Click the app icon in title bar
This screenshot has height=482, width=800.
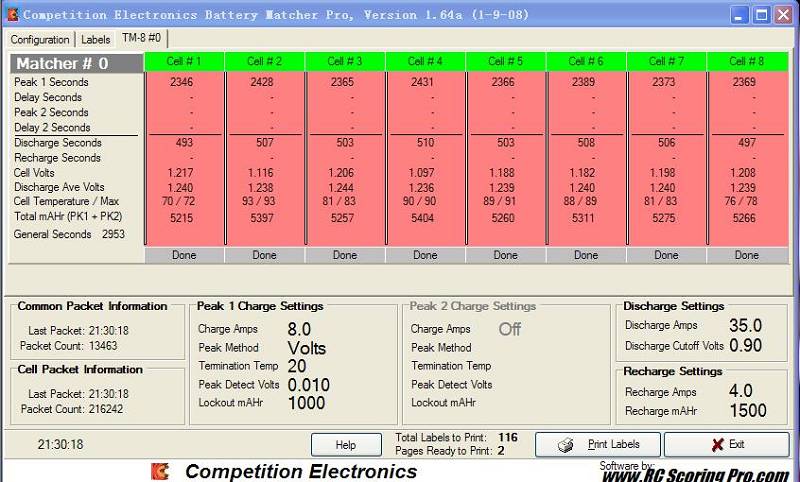point(12,14)
